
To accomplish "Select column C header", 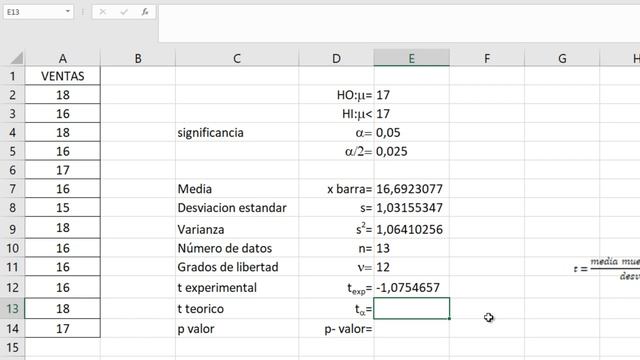I will click(x=237, y=58).
